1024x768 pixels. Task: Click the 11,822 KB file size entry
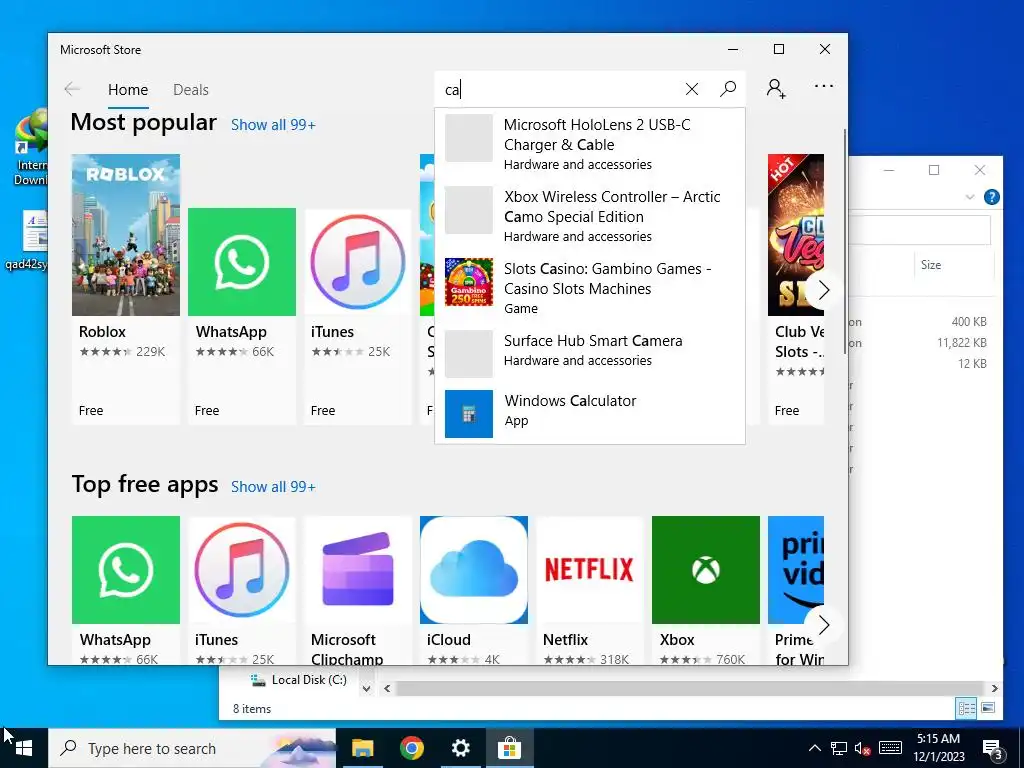pos(961,343)
